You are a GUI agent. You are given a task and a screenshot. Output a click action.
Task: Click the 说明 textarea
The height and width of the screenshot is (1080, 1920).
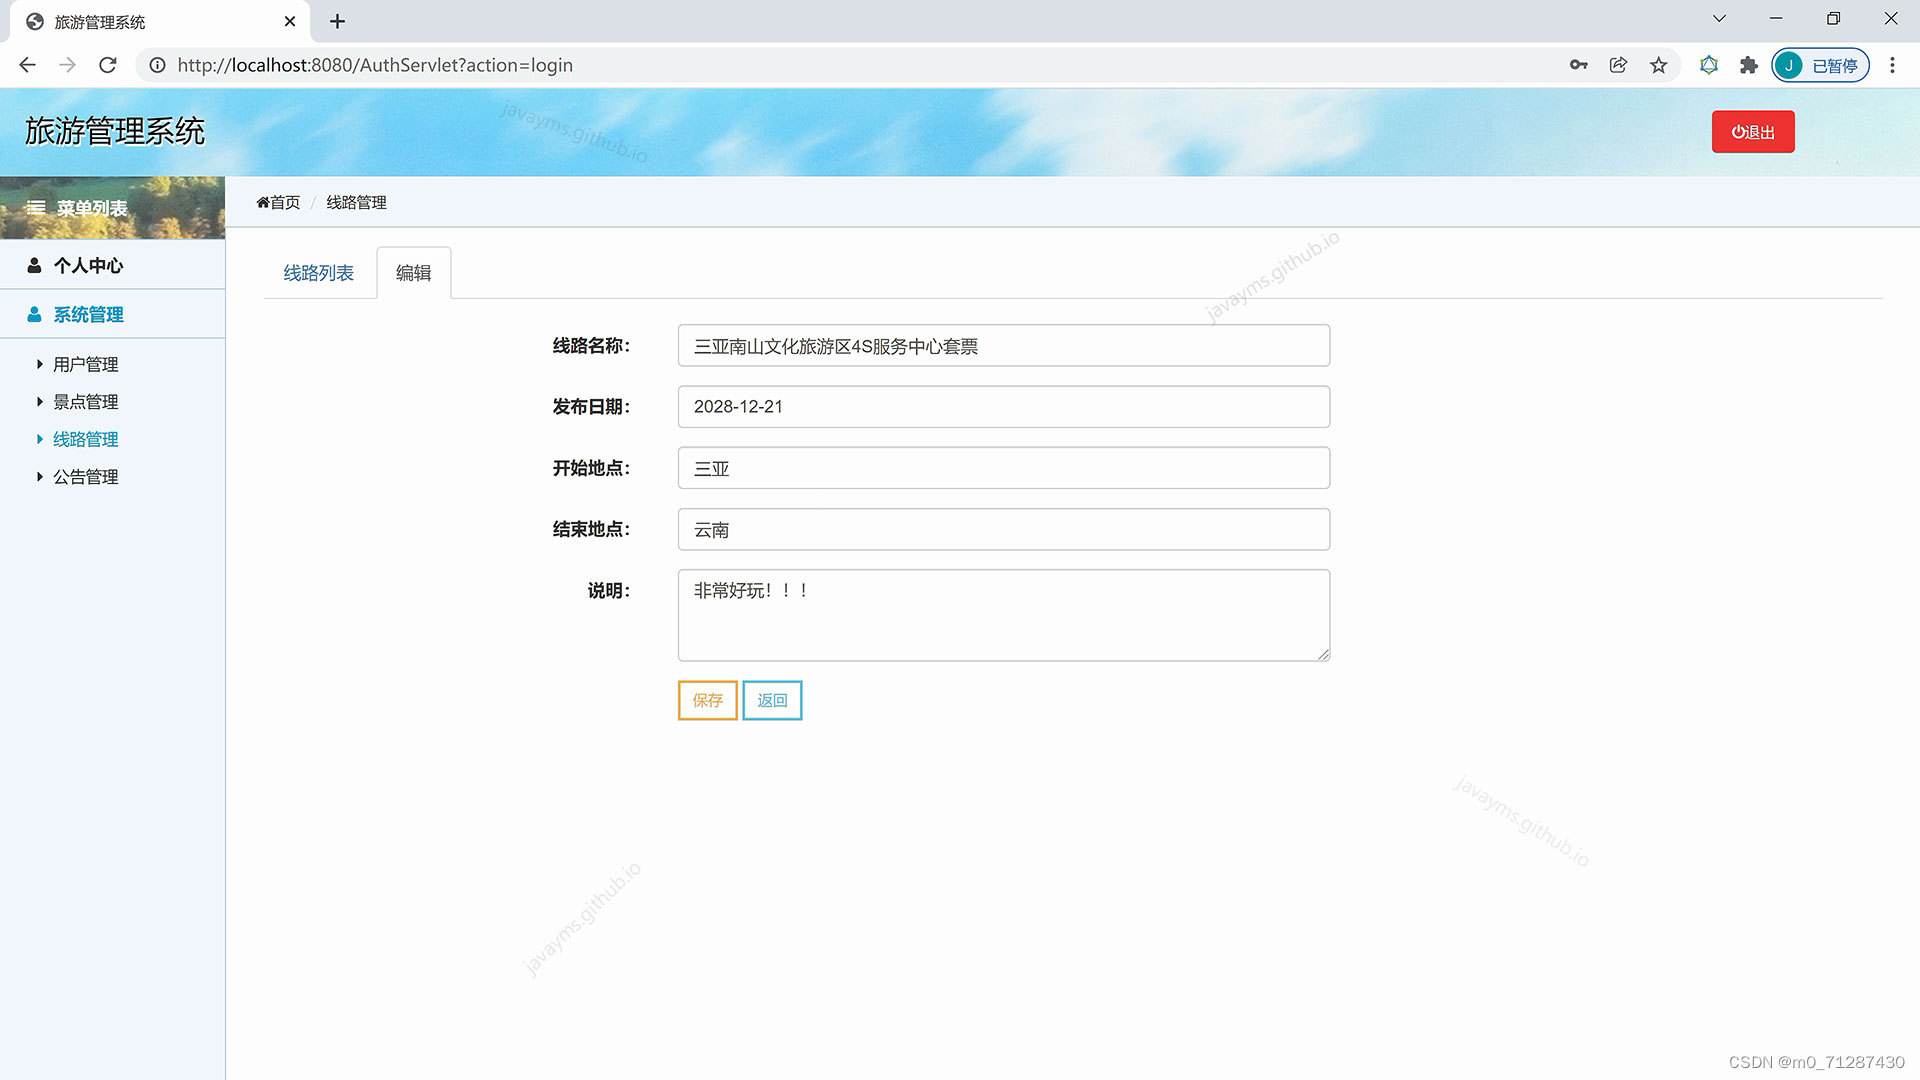click(x=1003, y=615)
